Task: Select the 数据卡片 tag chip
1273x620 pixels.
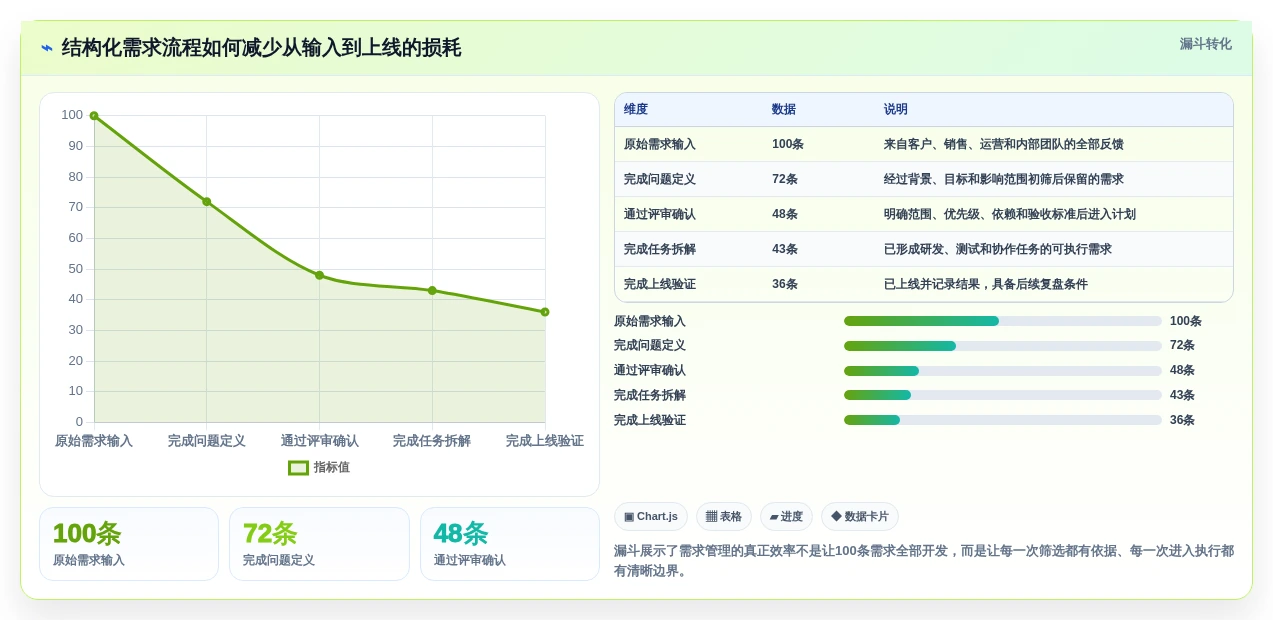Action: [x=860, y=516]
